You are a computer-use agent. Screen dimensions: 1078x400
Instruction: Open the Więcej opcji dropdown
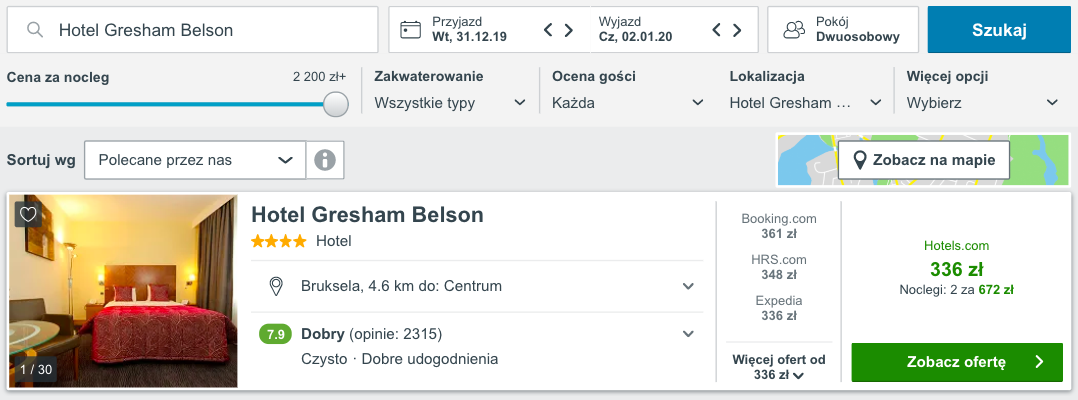coord(982,102)
